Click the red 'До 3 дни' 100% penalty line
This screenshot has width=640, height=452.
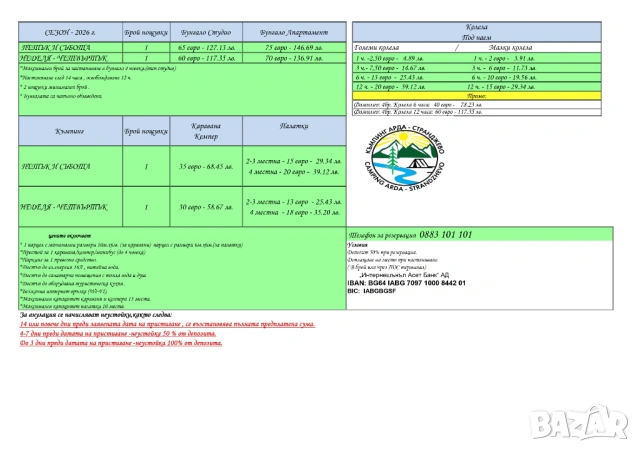(121, 343)
